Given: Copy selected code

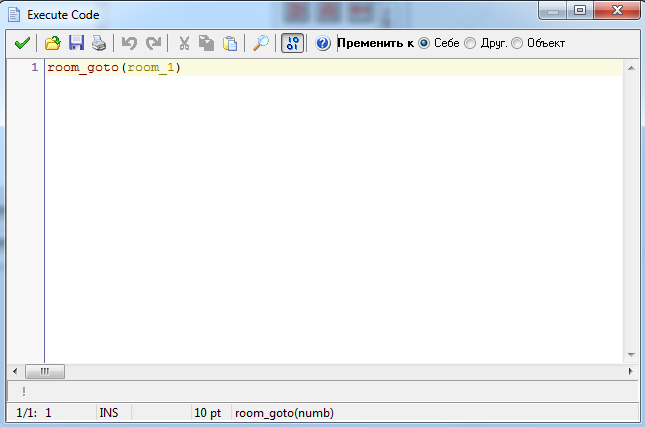Looking at the screenshot, I should [206, 43].
